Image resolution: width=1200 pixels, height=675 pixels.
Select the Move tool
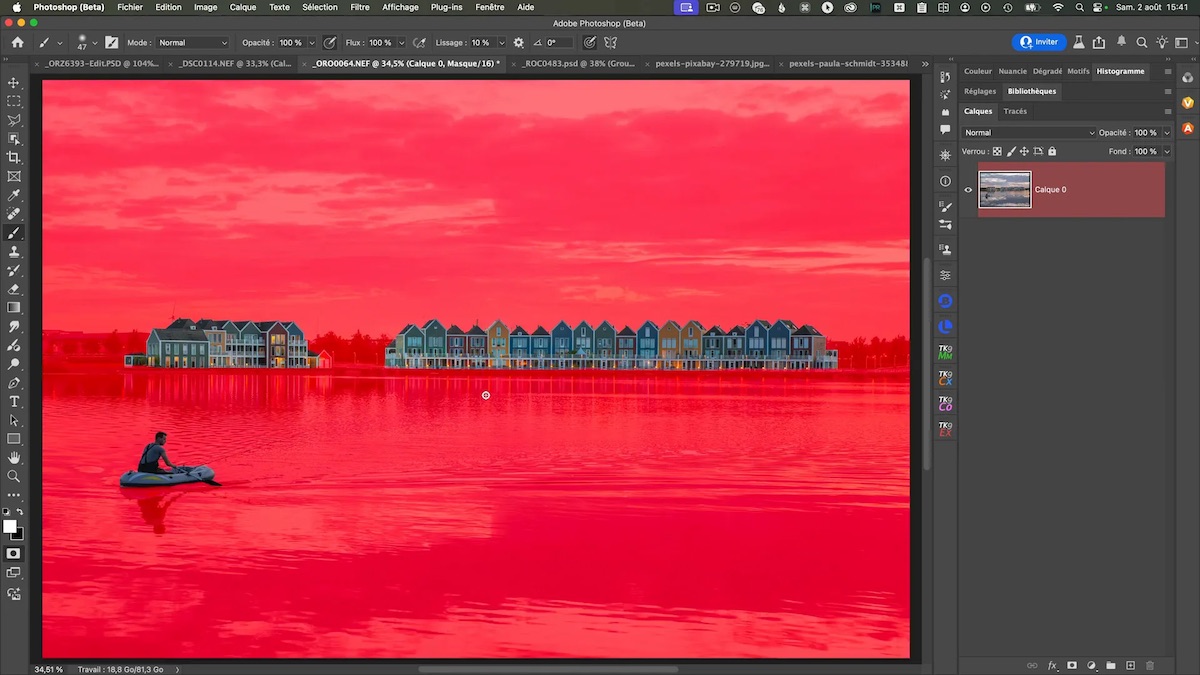[x=14, y=83]
